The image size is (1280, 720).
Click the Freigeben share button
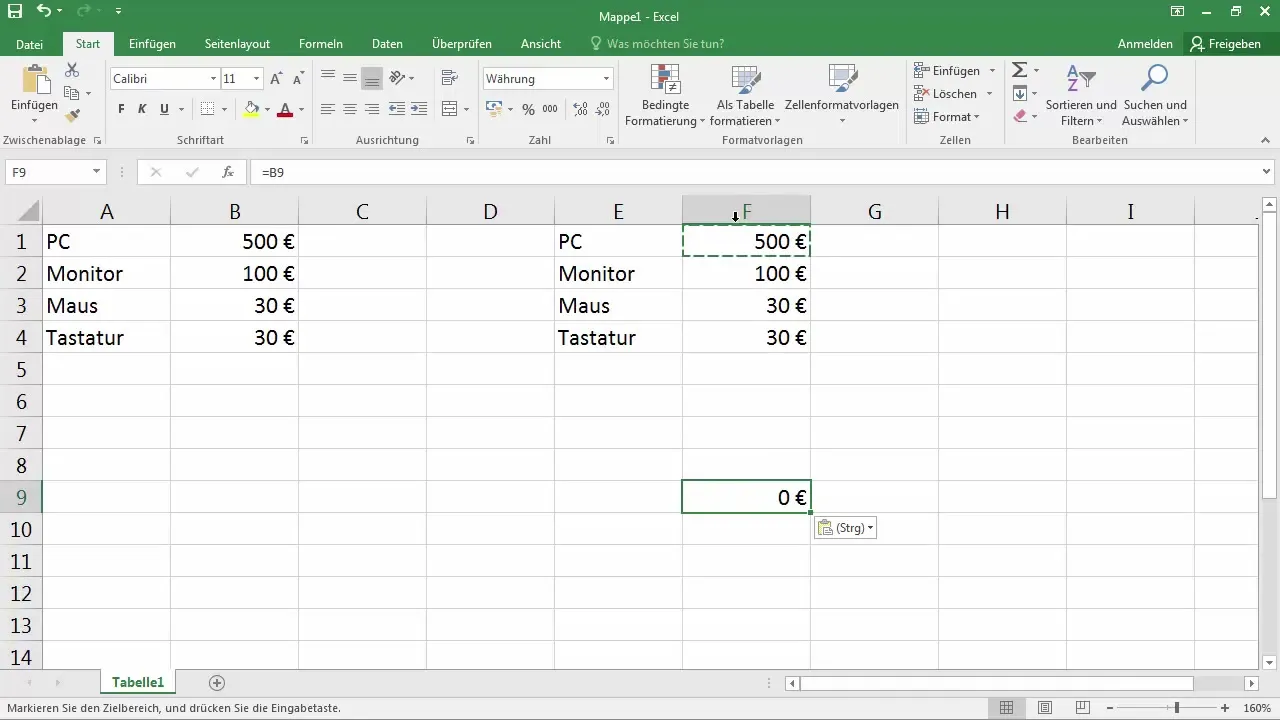1226,44
